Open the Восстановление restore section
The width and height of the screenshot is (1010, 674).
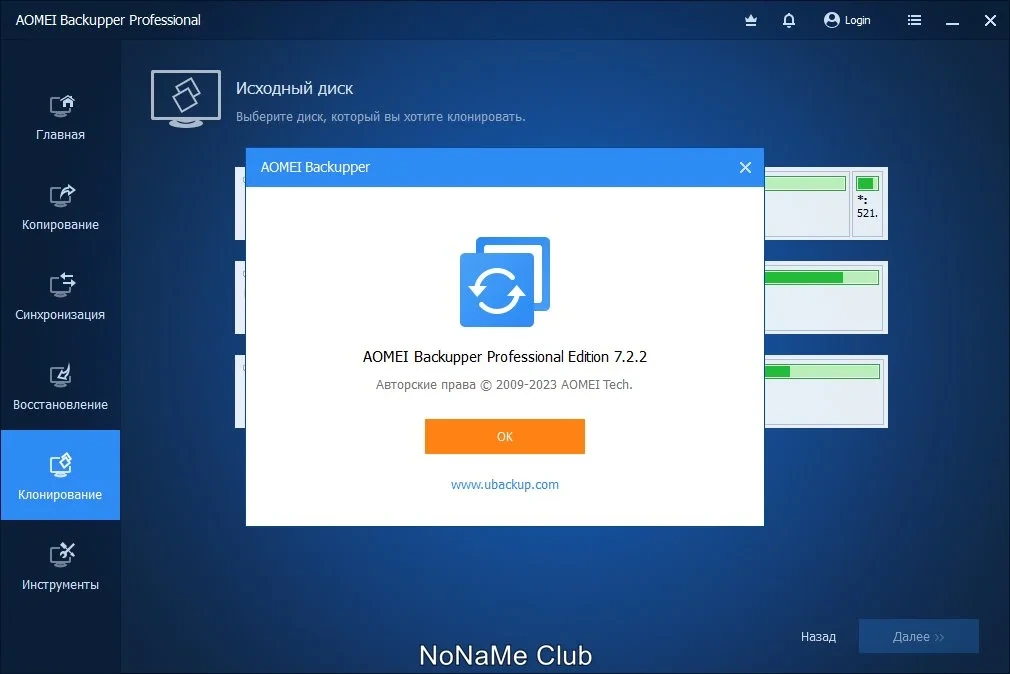61,388
